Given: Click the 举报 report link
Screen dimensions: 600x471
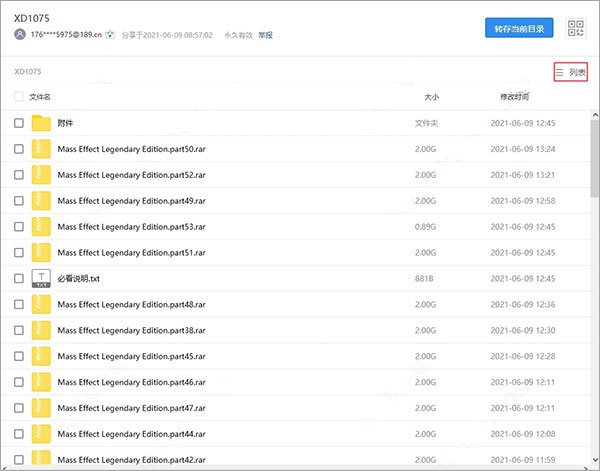Looking at the screenshot, I should [264, 35].
